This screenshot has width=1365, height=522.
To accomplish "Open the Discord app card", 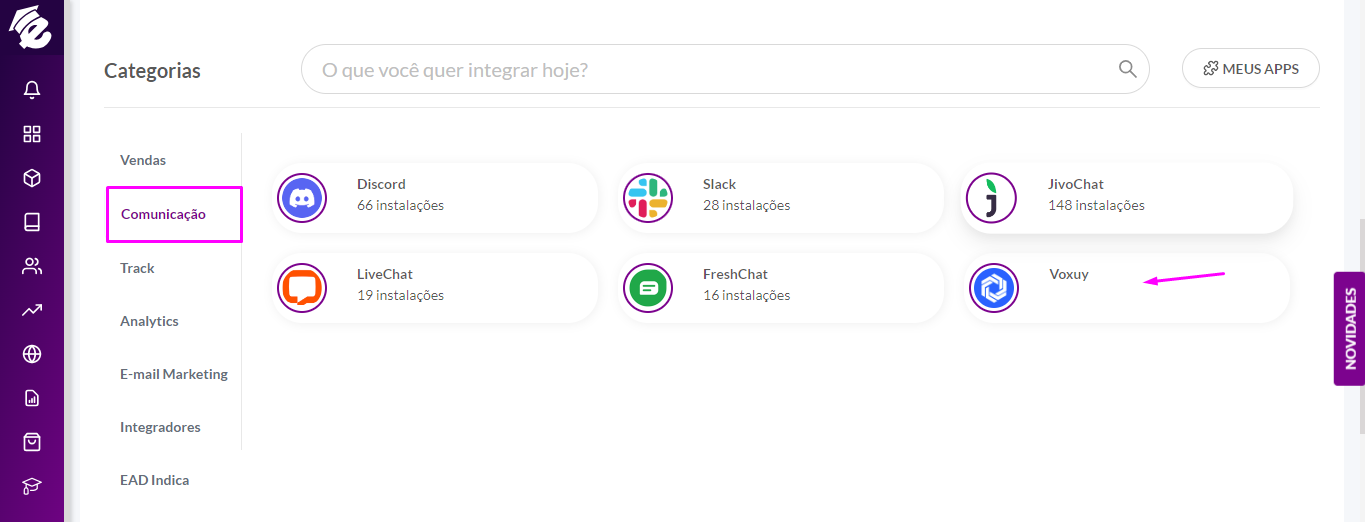I will [435, 198].
